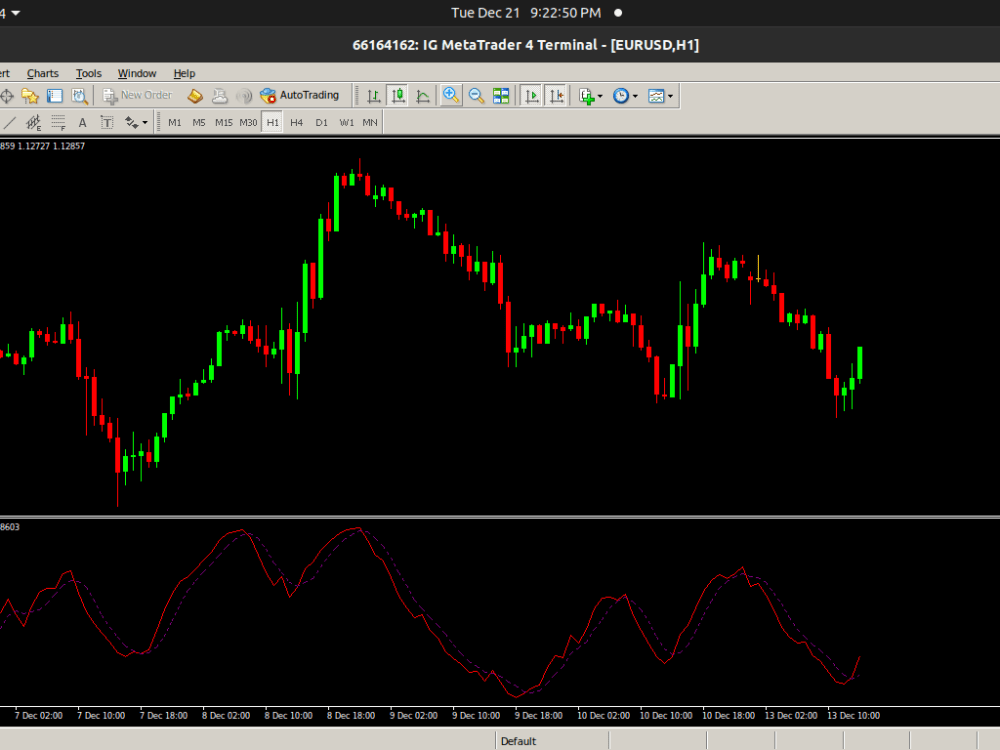Screen dimensions: 1000x750
Task: Zoom in on the chart
Action: tap(451, 96)
